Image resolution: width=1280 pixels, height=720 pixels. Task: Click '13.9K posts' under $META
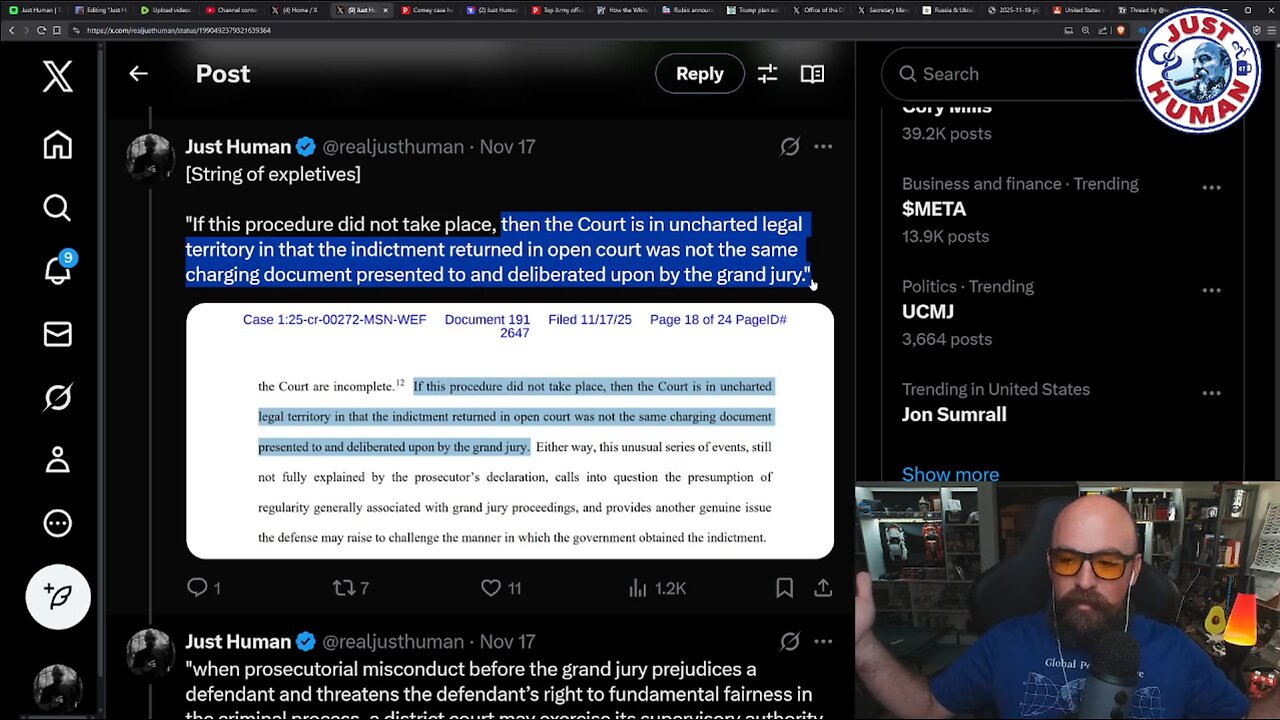click(x=945, y=237)
